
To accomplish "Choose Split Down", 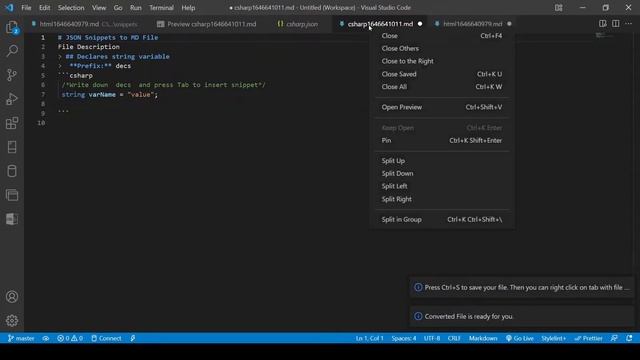I will pyautogui.click(x=442, y=173).
